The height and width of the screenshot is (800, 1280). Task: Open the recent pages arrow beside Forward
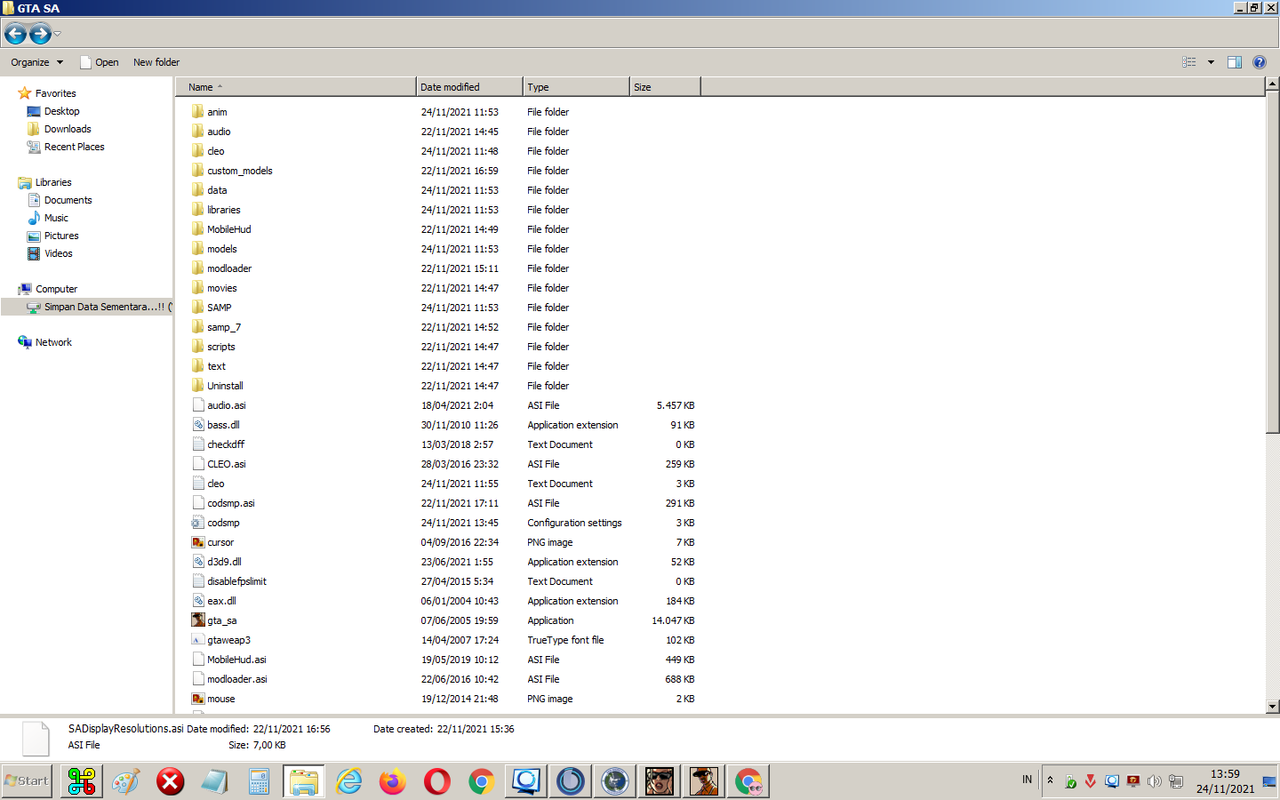click(58, 34)
